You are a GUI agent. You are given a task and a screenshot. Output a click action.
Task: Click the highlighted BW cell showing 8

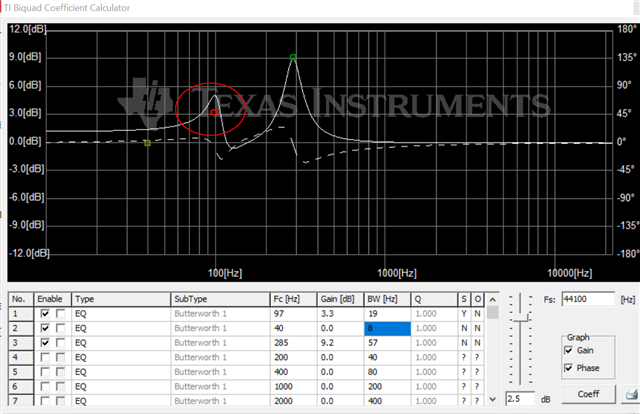[387, 328]
